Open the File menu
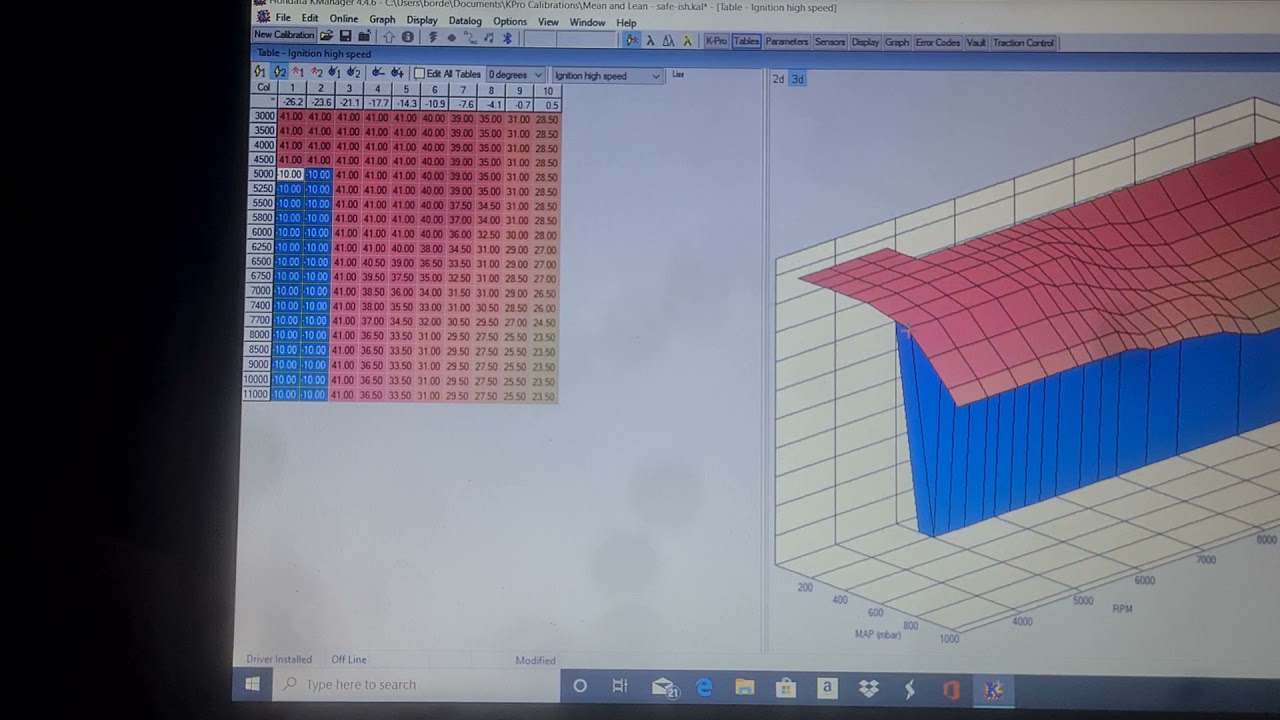 click(x=283, y=19)
